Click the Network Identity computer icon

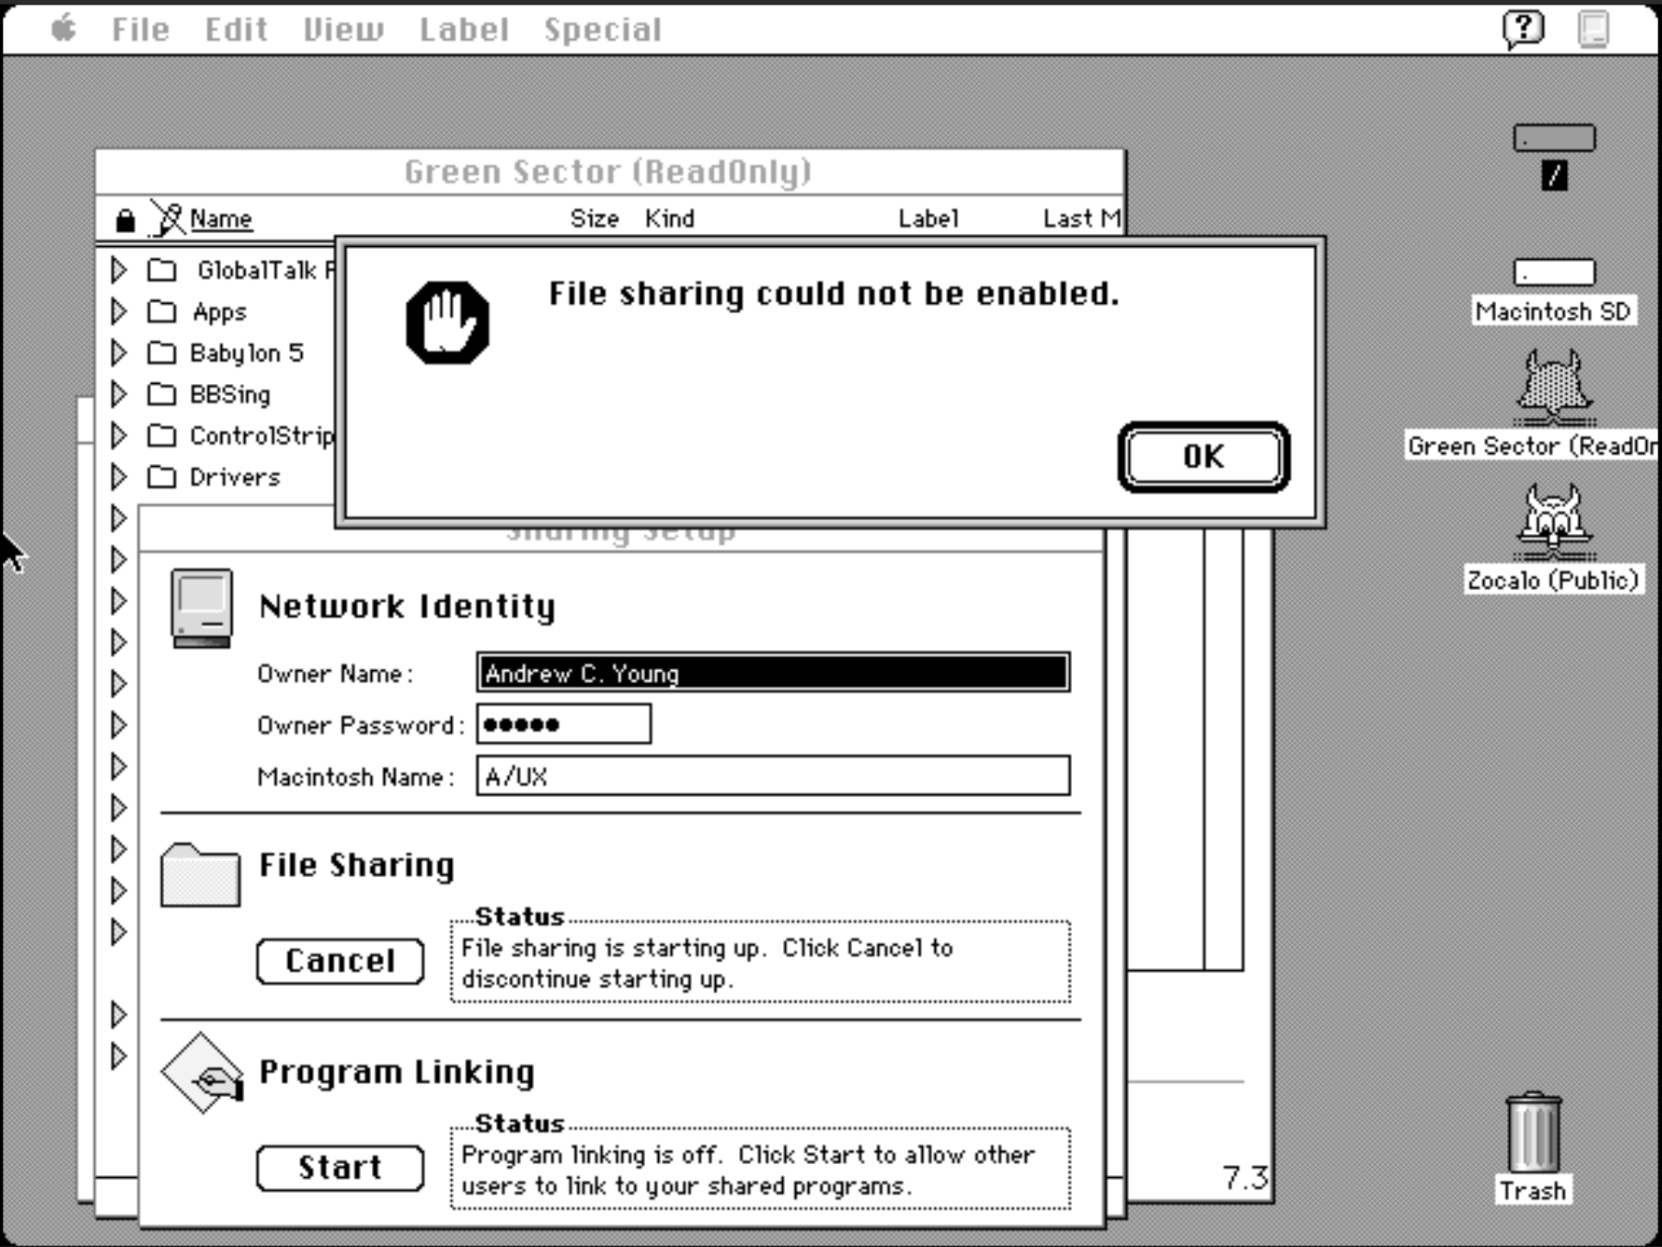(x=202, y=608)
